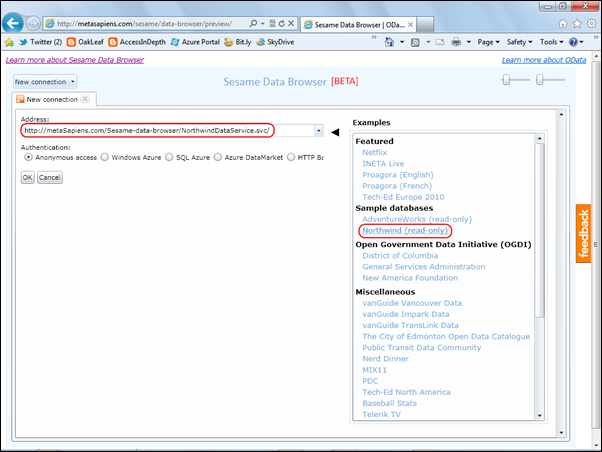Open the Twitter (2) favorite
602x452 pixels.
tap(40, 42)
